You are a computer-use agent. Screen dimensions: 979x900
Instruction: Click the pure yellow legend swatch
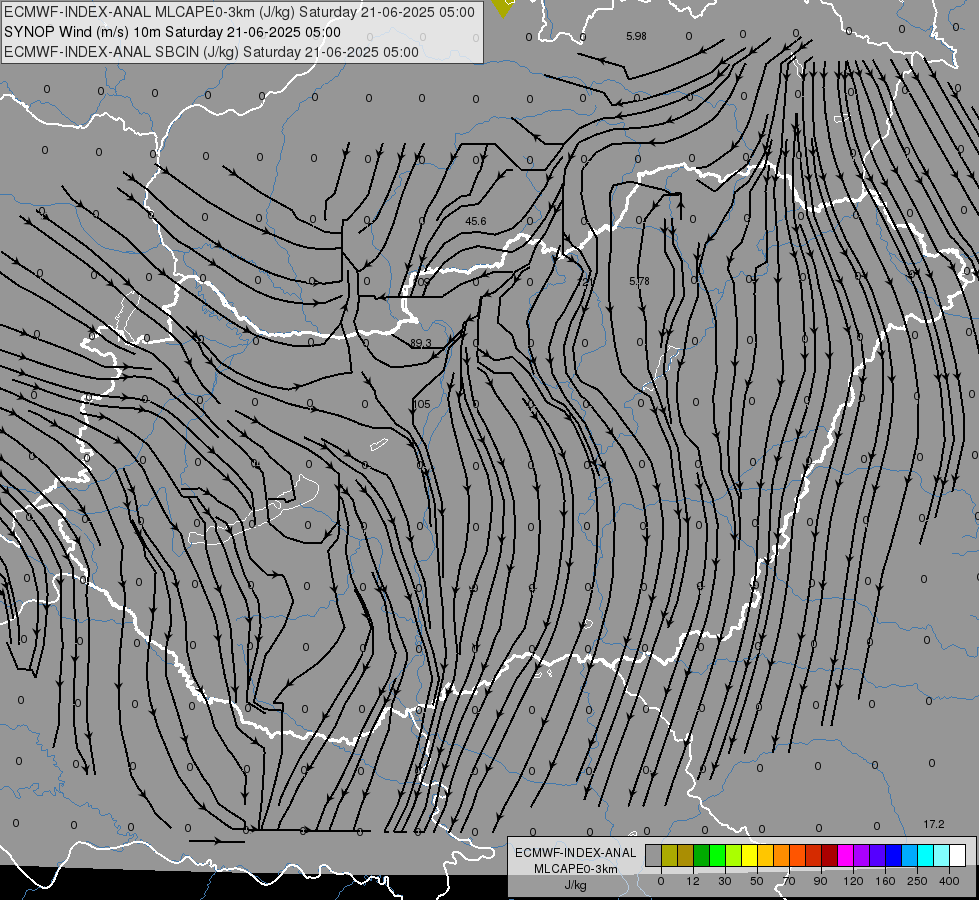click(750, 856)
